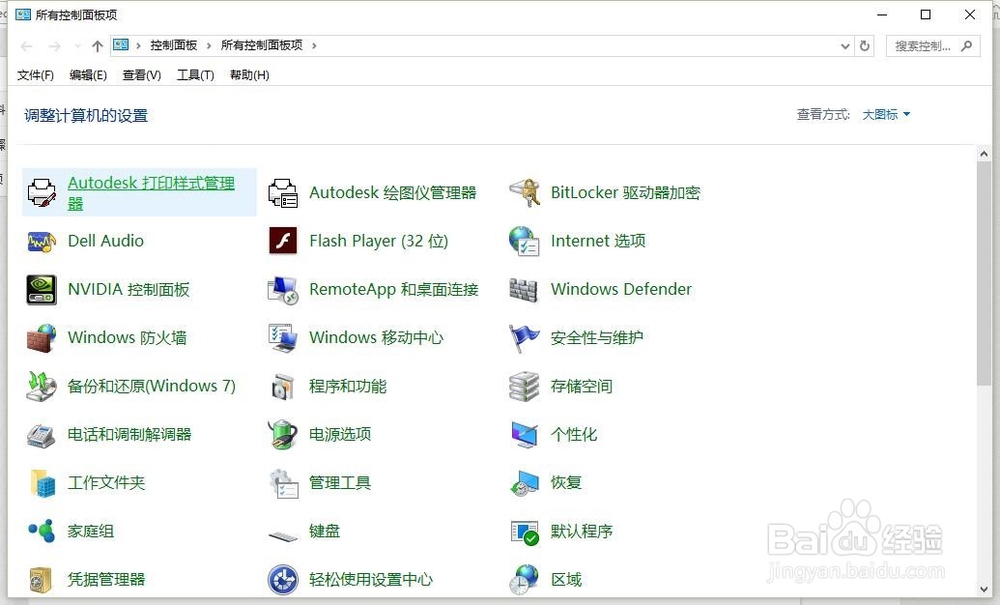
Task: Go up one level arrow
Action: 97,46
